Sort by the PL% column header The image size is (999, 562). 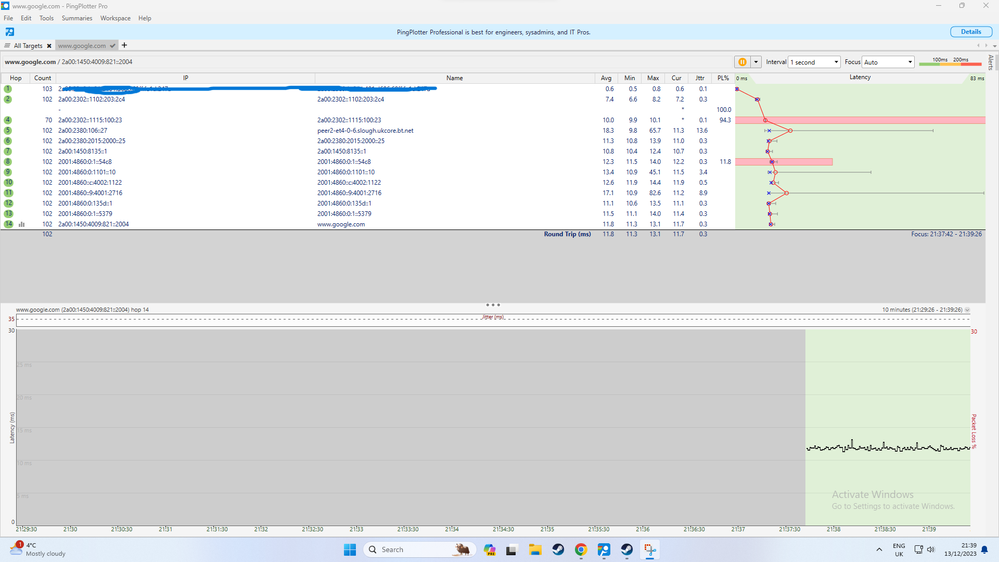(x=723, y=78)
